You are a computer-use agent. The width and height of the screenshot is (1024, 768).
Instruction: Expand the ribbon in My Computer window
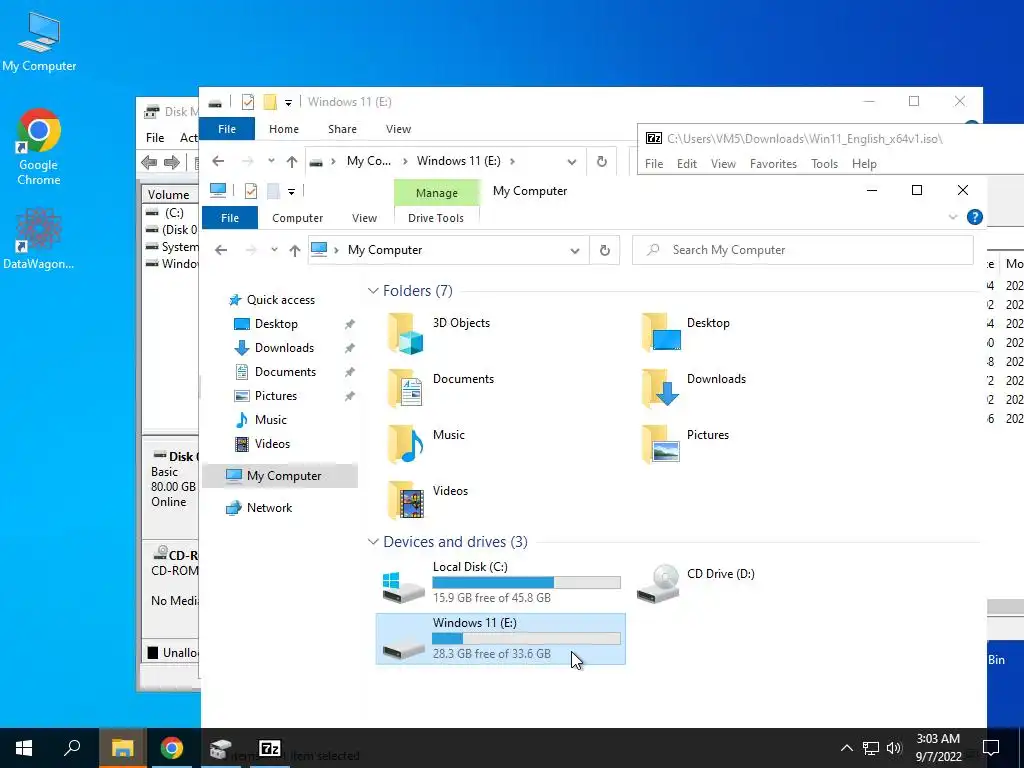coord(953,217)
